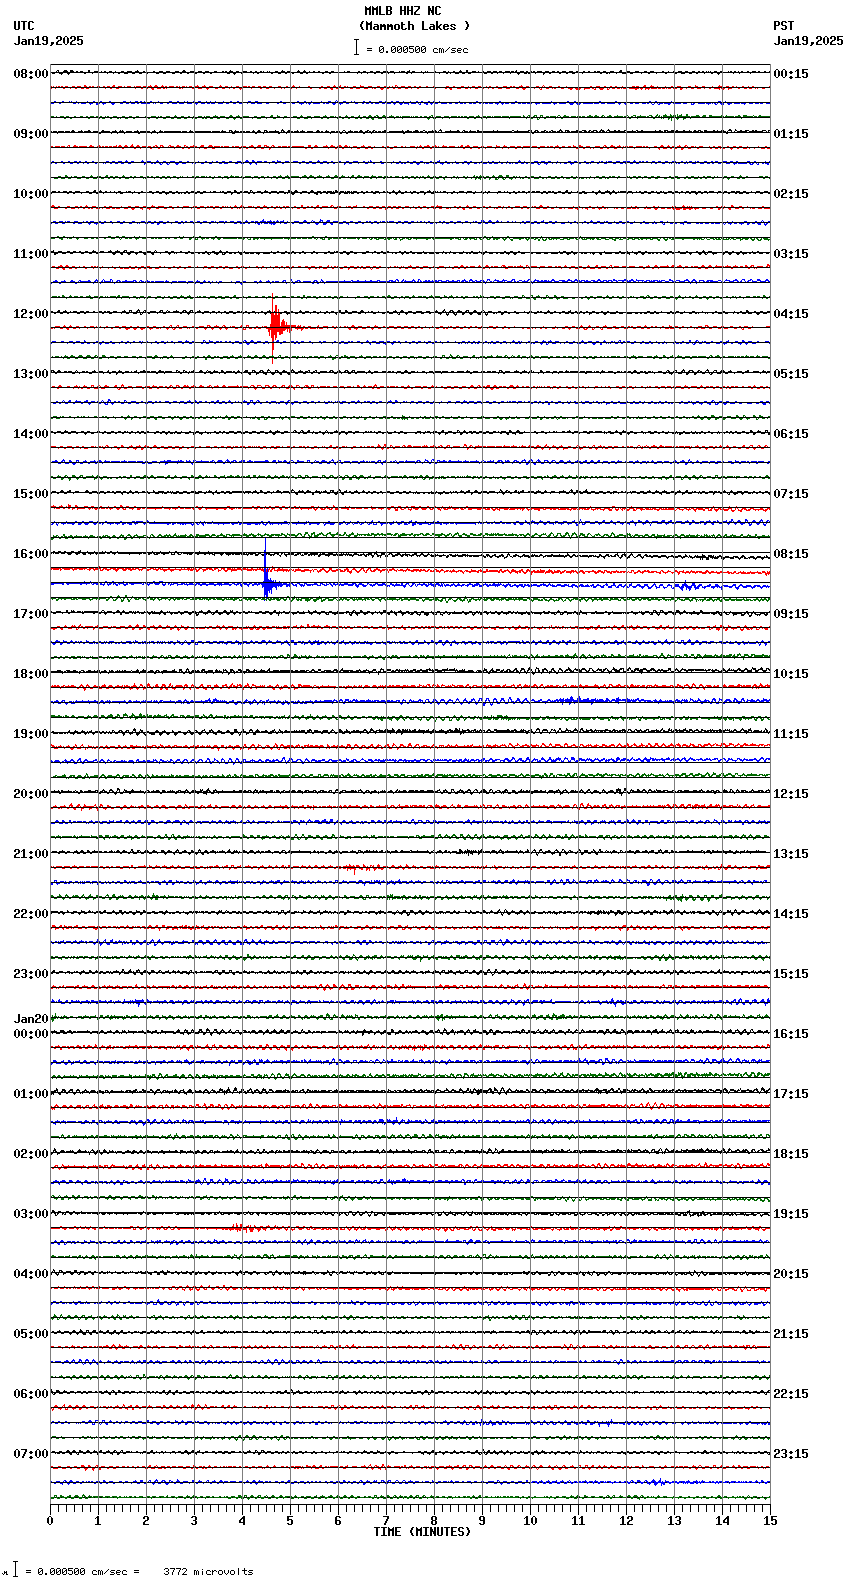
Task: Click the '03:00' UTC time label
Action: point(30,1214)
